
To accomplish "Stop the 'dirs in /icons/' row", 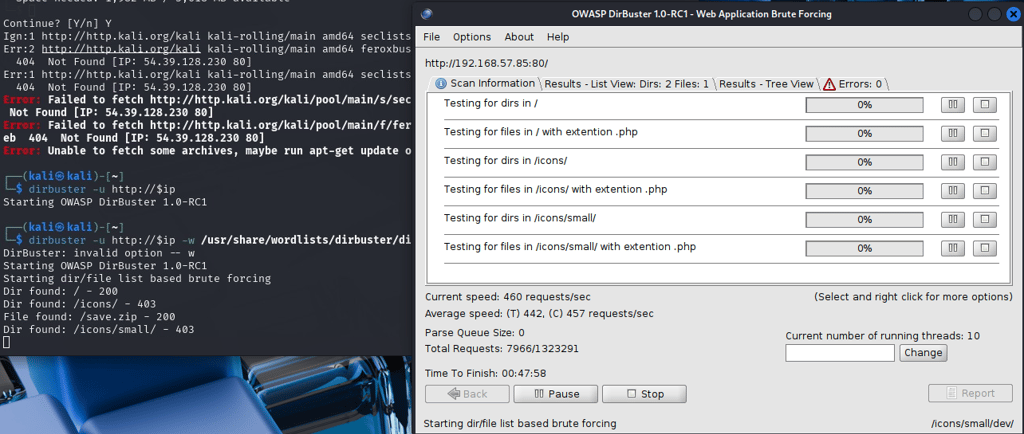I will 985,162.
